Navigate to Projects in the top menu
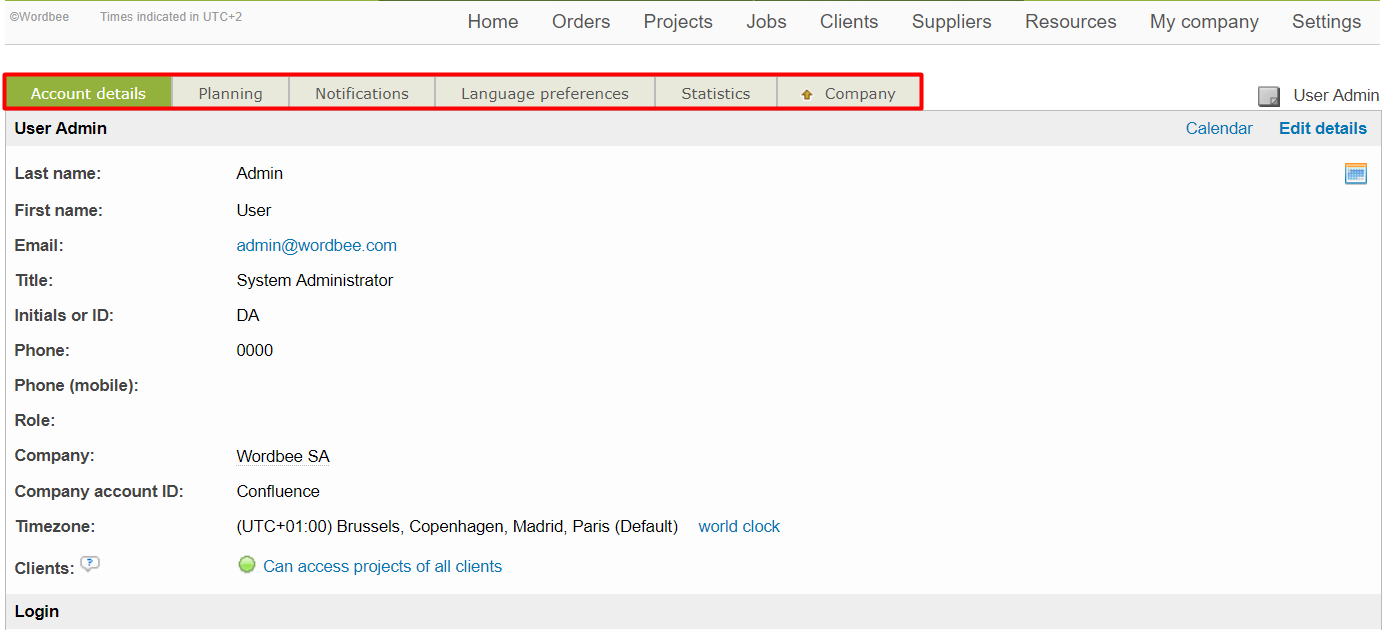 pyautogui.click(x=678, y=21)
